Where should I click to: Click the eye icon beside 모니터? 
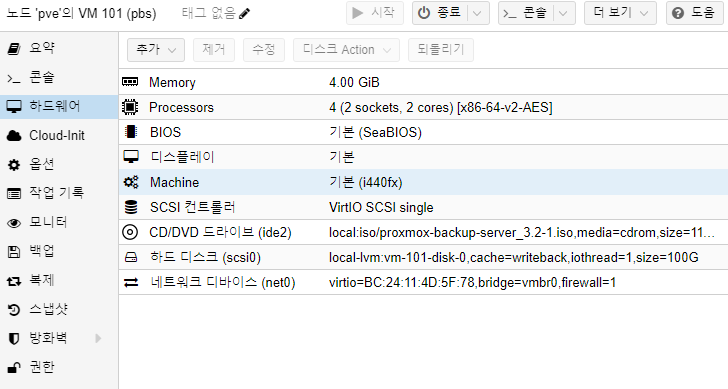click(14, 223)
